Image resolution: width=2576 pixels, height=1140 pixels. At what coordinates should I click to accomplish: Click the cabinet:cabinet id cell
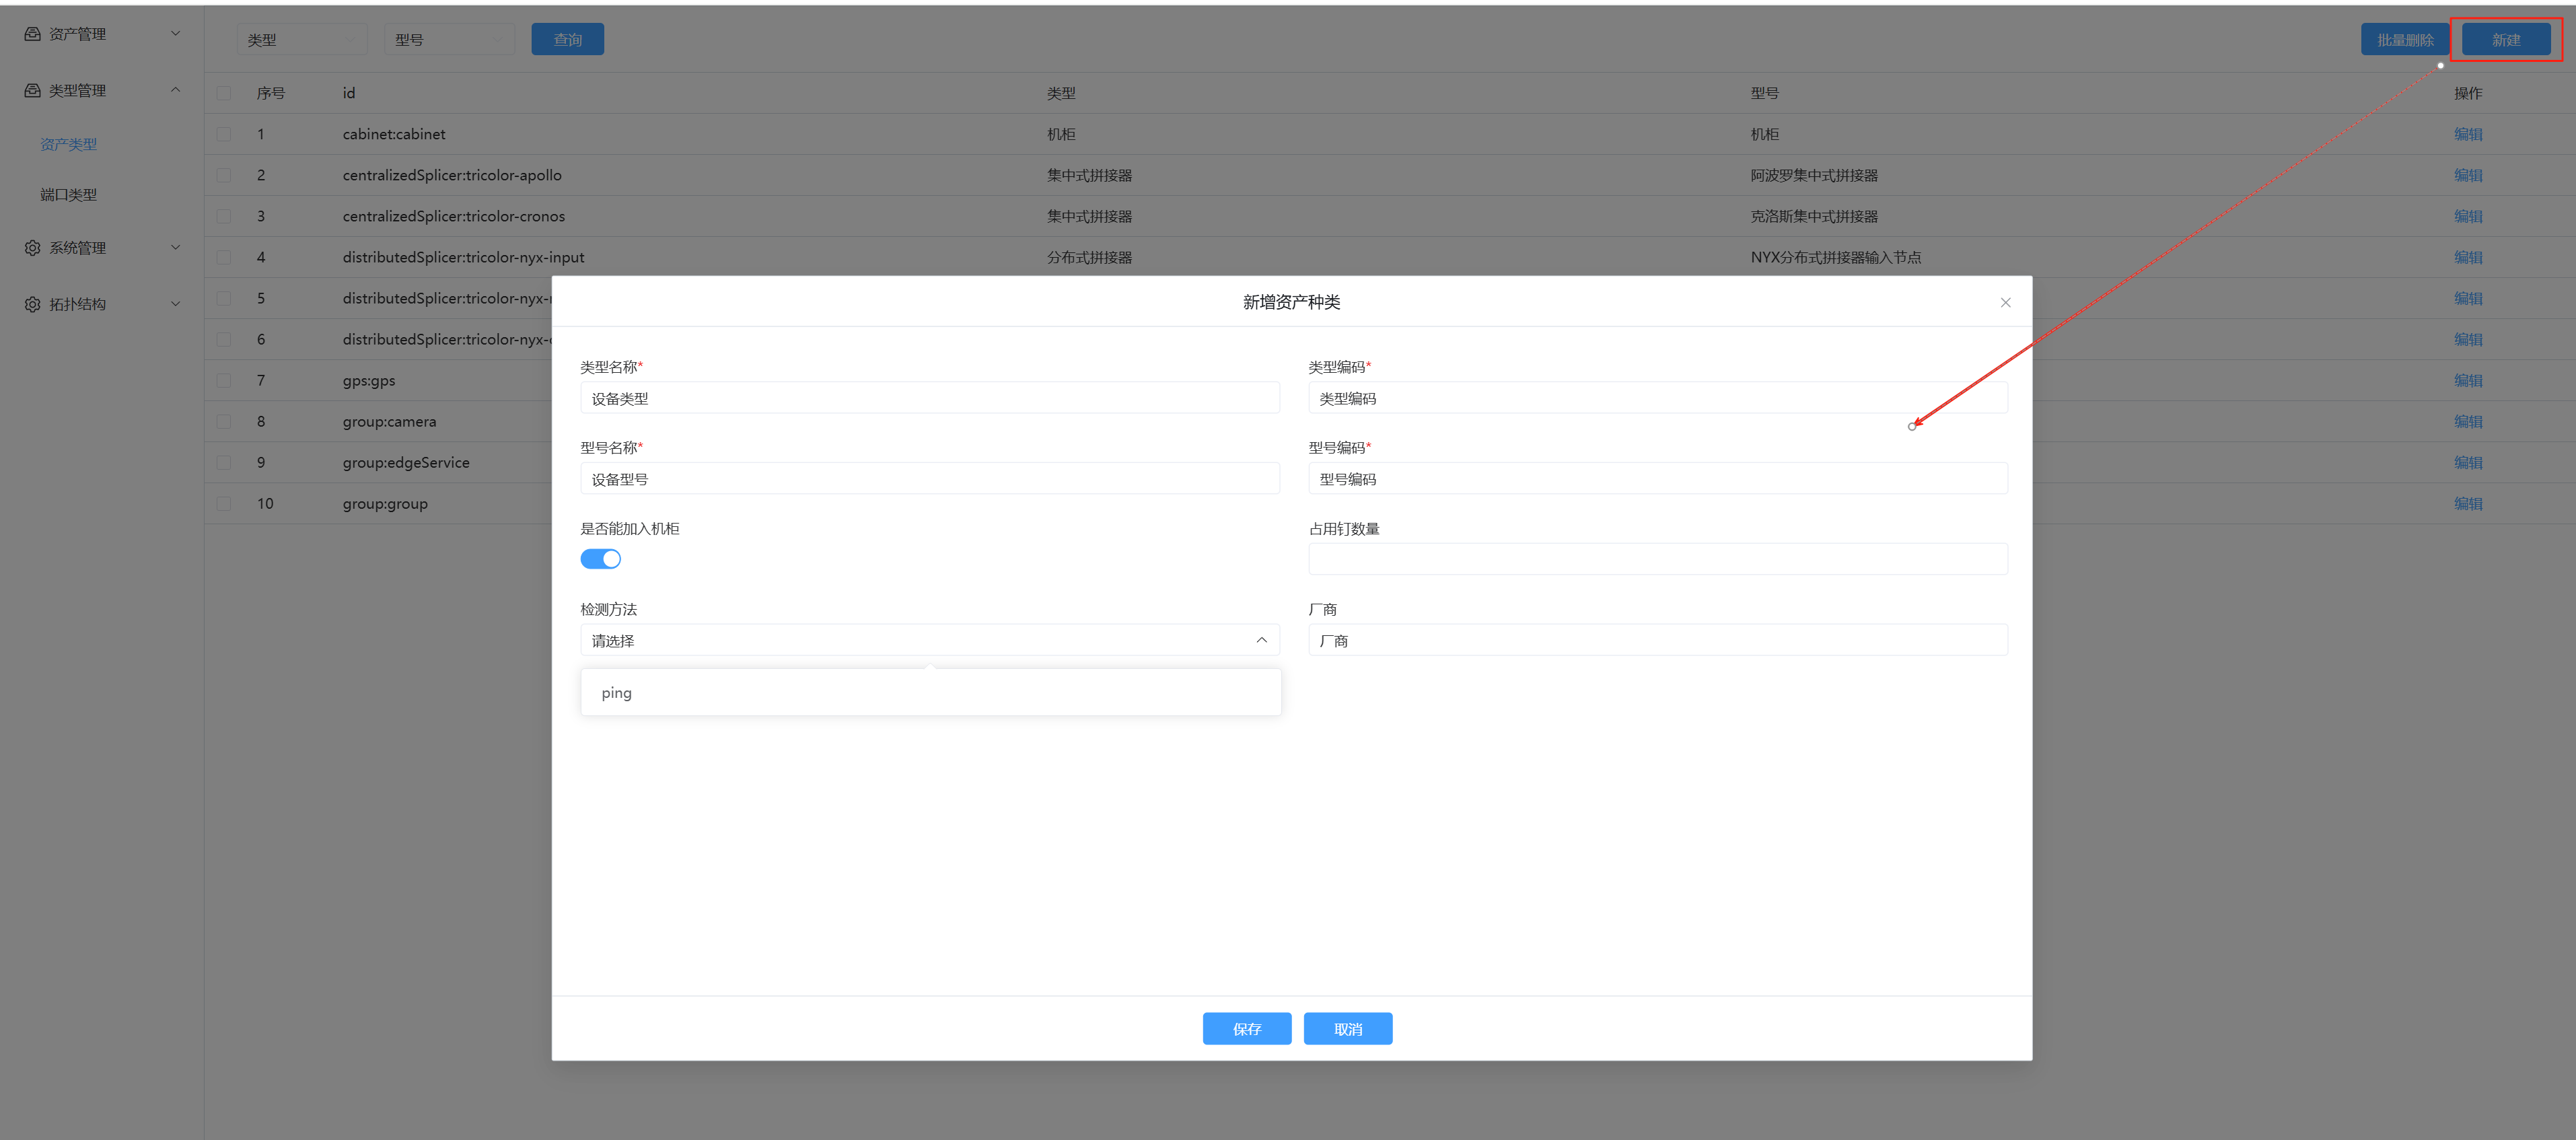pyautogui.click(x=394, y=134)
